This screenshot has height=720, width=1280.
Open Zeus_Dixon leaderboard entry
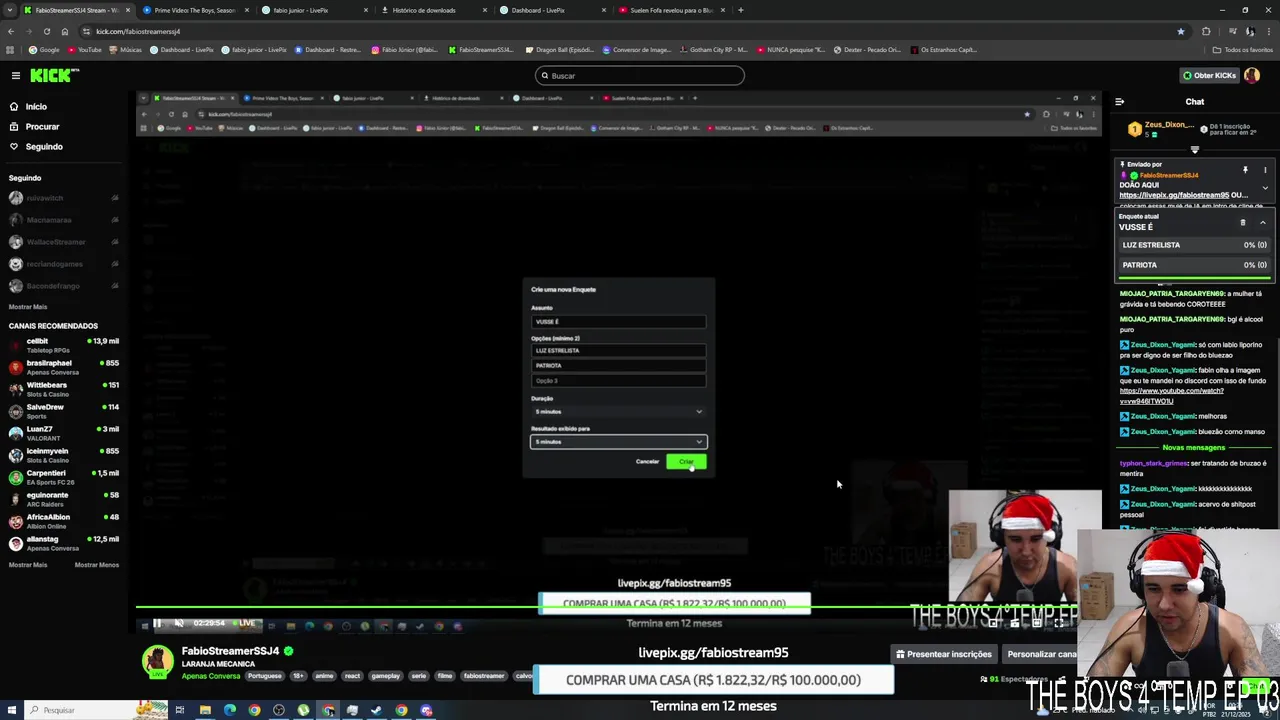[1161, 129]
